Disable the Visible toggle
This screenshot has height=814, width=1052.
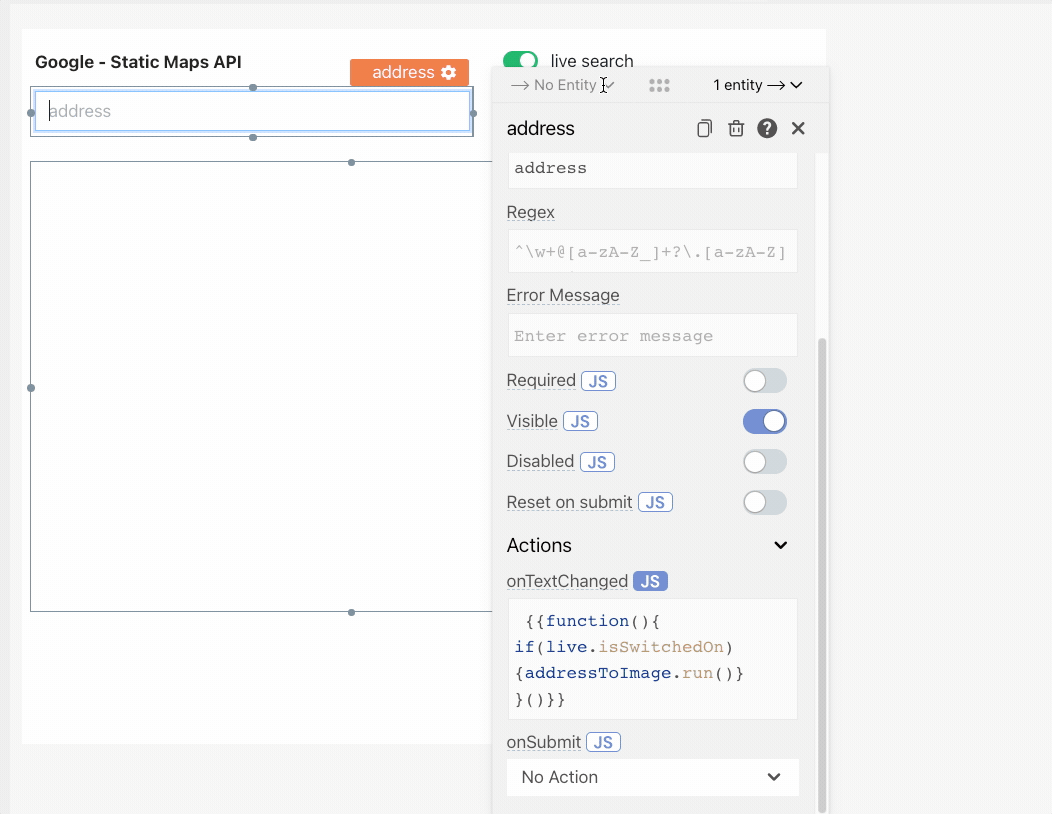764,422
